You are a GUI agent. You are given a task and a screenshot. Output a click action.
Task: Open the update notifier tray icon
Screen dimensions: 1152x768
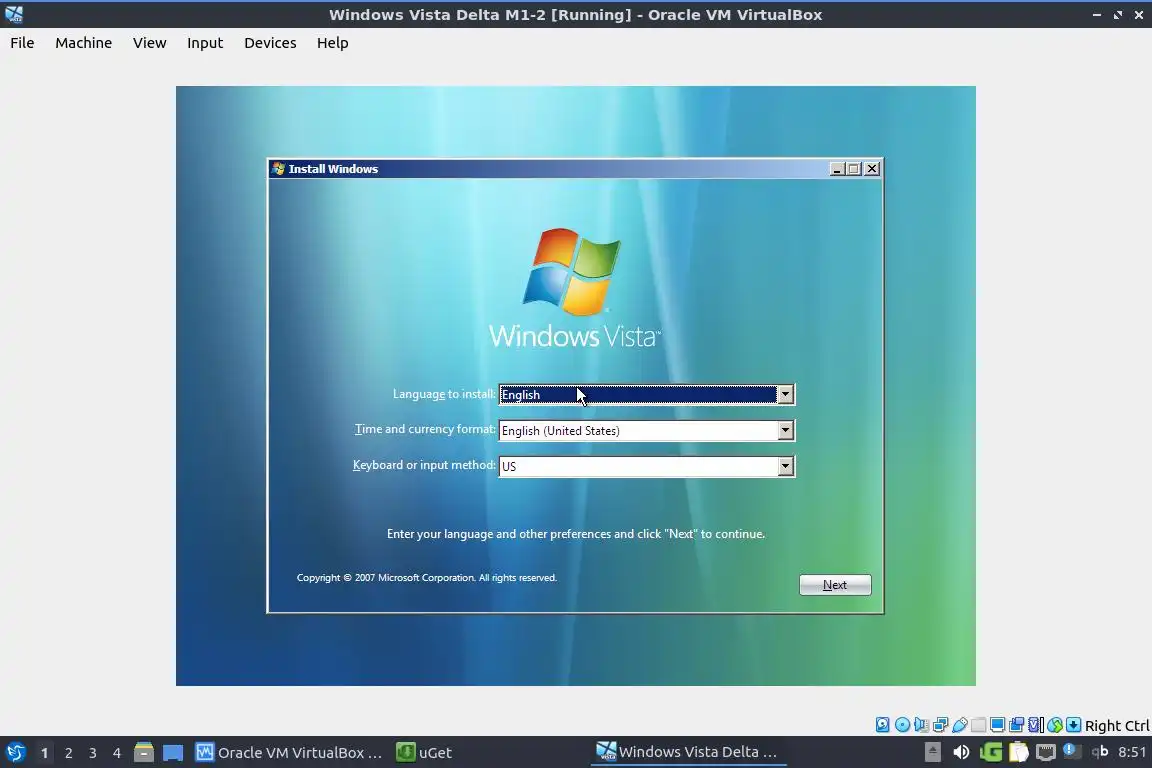(1072, 751)
